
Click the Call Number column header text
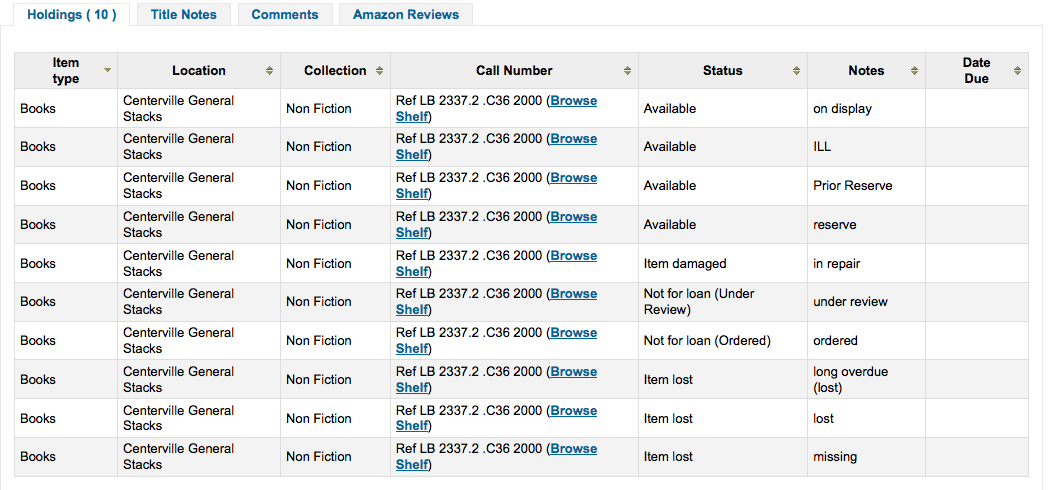tap(514, 71)
